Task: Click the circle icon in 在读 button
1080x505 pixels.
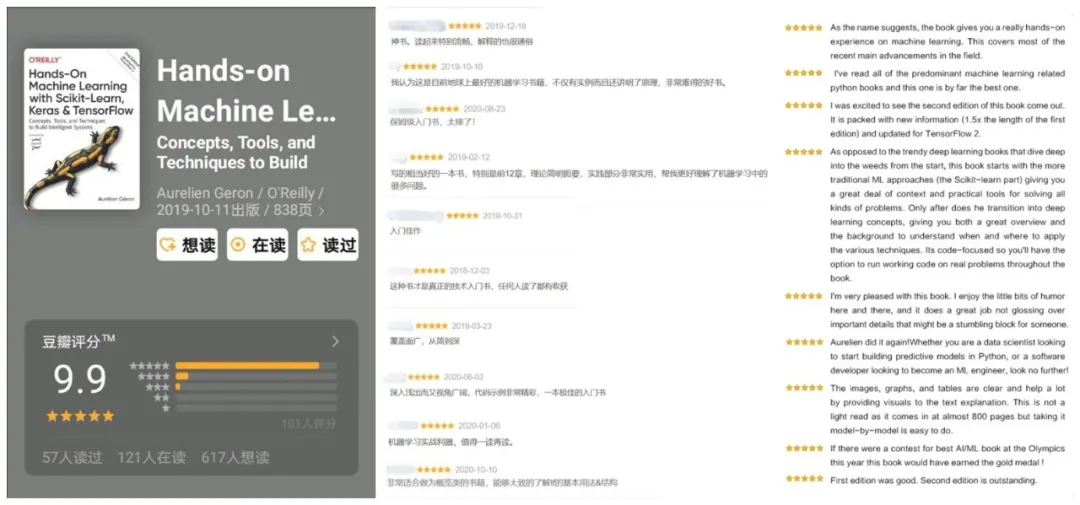Action: [238, 245]
